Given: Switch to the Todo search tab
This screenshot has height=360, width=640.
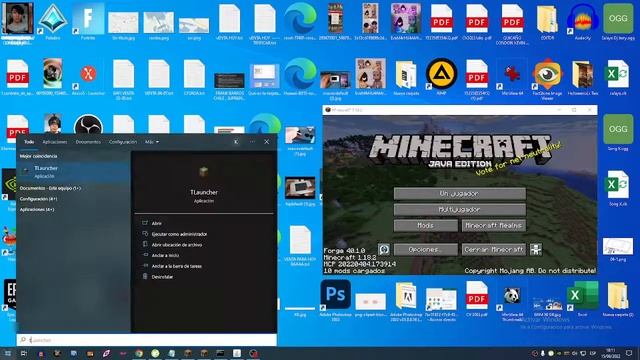Looking at the screenshot, I should point(29,142).
